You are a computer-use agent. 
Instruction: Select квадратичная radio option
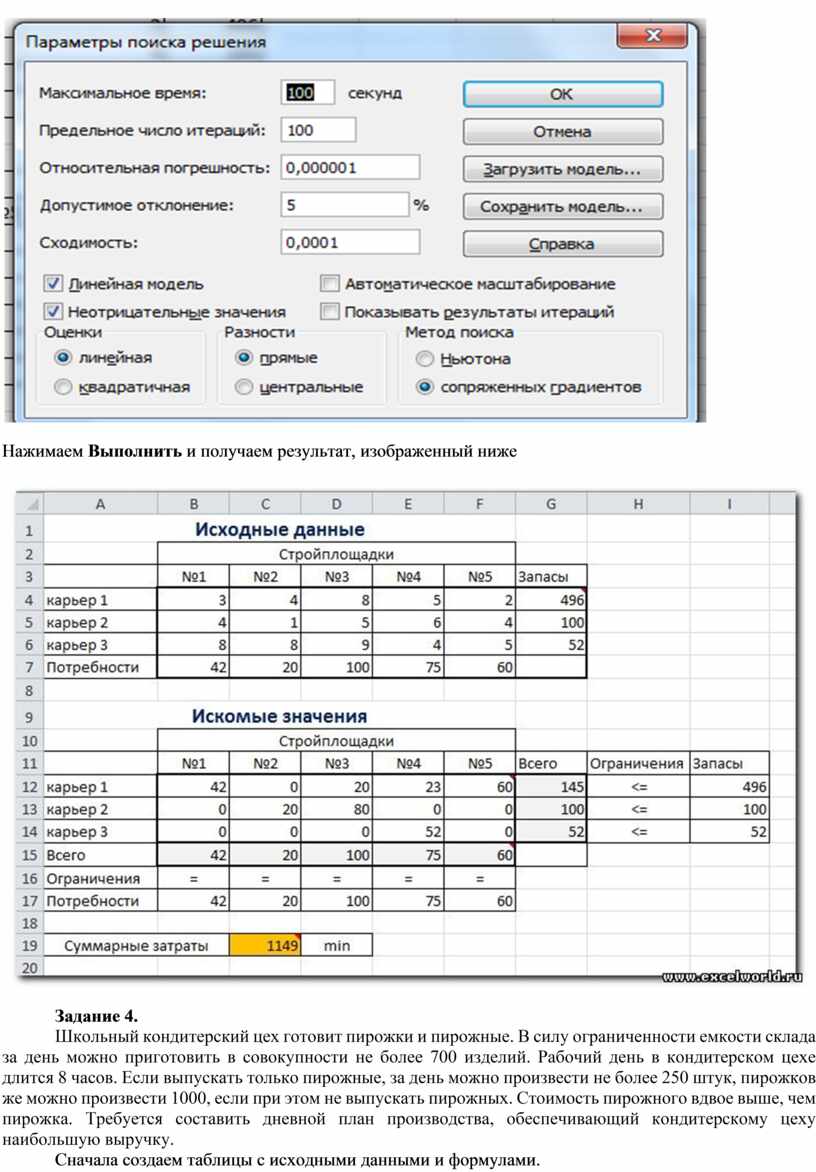tap(63, 387)
